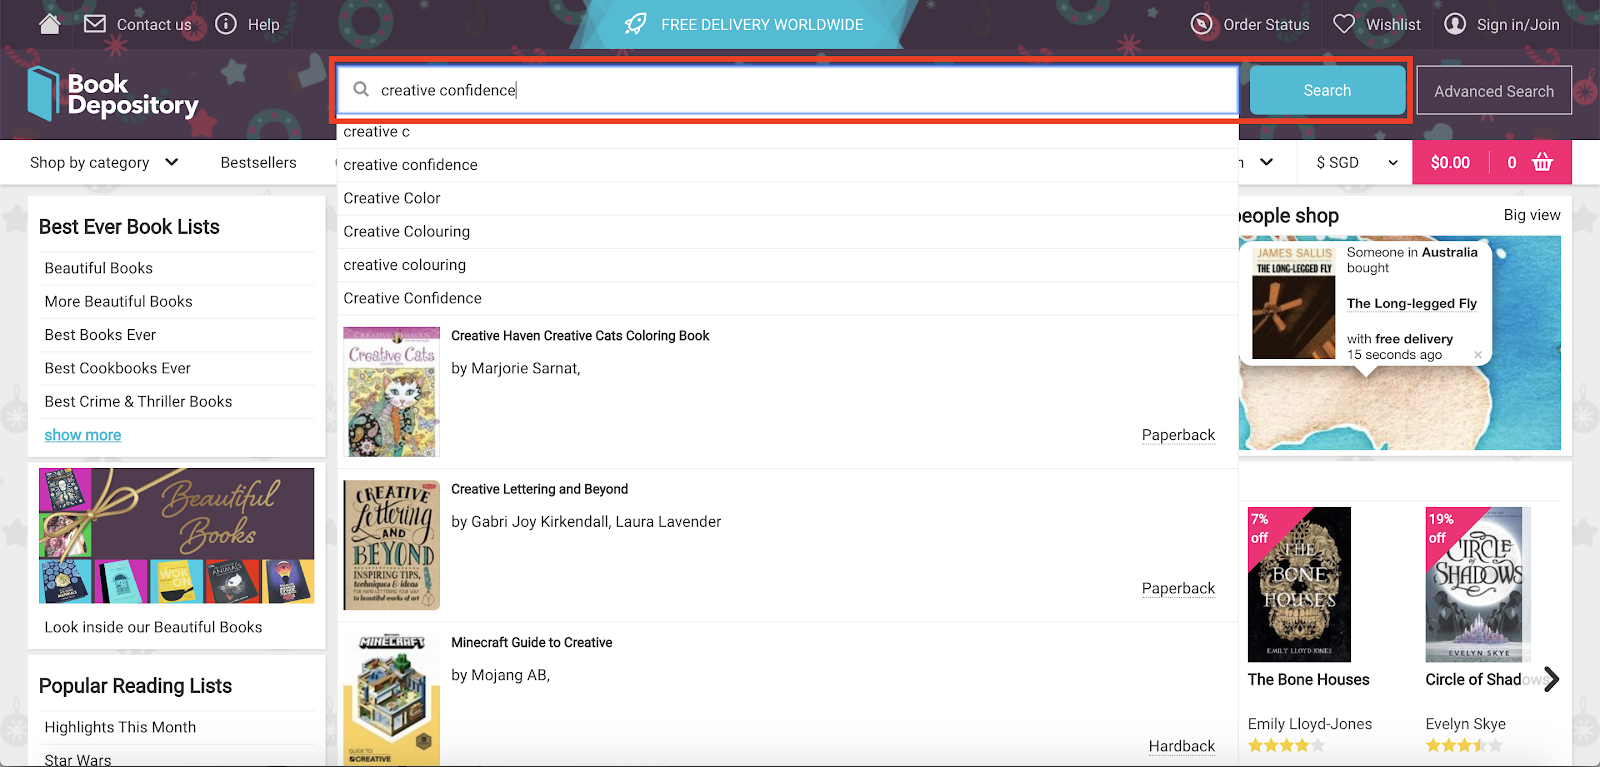
Task: Open The Long-legged Fly cover in popup
Action: pyautogui.click(x=1294, y=303)
